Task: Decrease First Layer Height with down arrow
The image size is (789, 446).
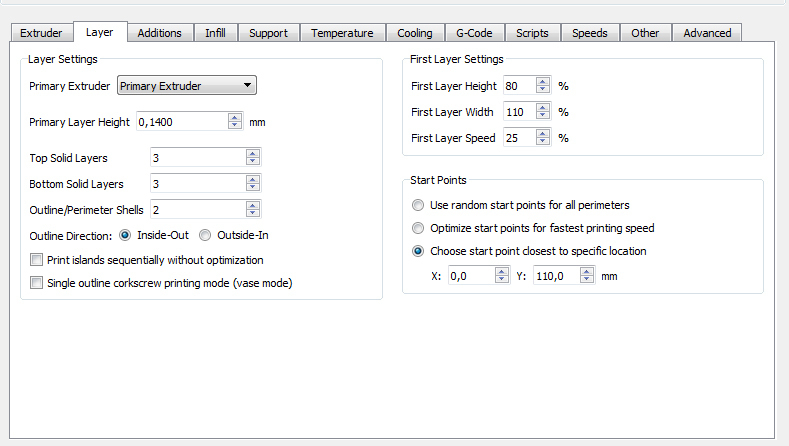Action: tap(543, 90)
